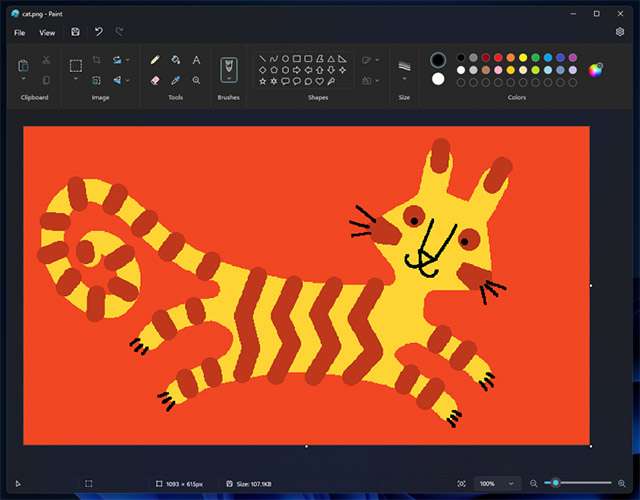The width and height of the screenshot is (640, 500).
Task: Undo the last action
Action: click(x=98, y=32)
